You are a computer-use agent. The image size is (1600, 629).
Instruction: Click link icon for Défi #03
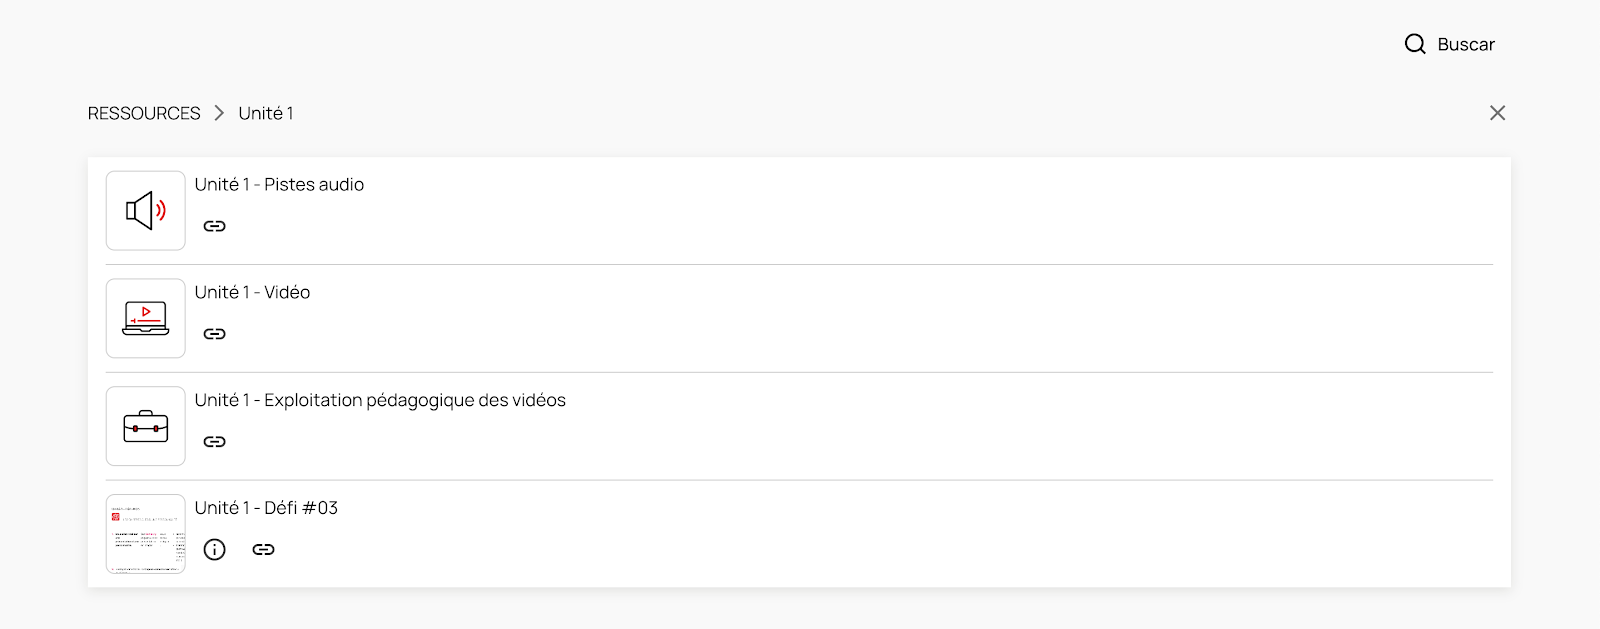coord(263,549)
